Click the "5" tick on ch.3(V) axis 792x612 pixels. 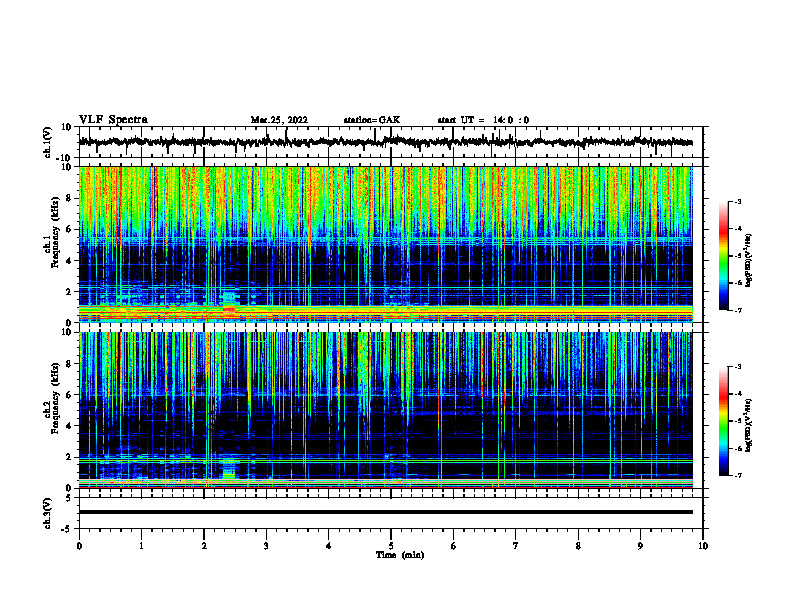[69, 498]
